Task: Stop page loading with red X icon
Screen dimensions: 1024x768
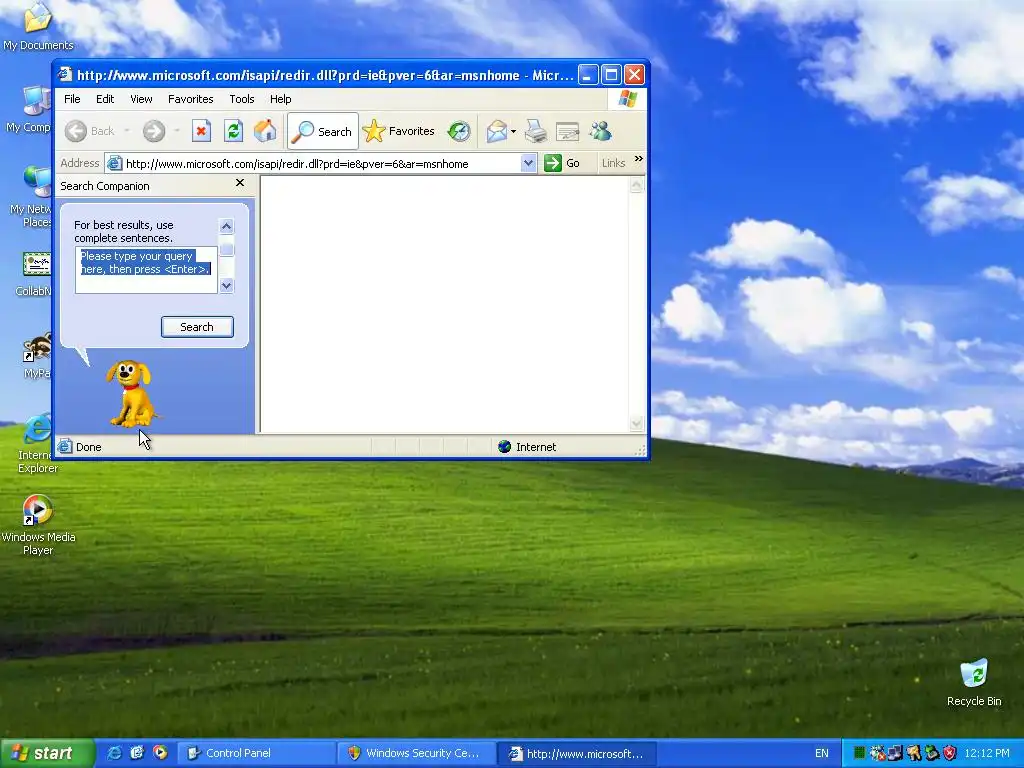Action: (x=201, y=131)
